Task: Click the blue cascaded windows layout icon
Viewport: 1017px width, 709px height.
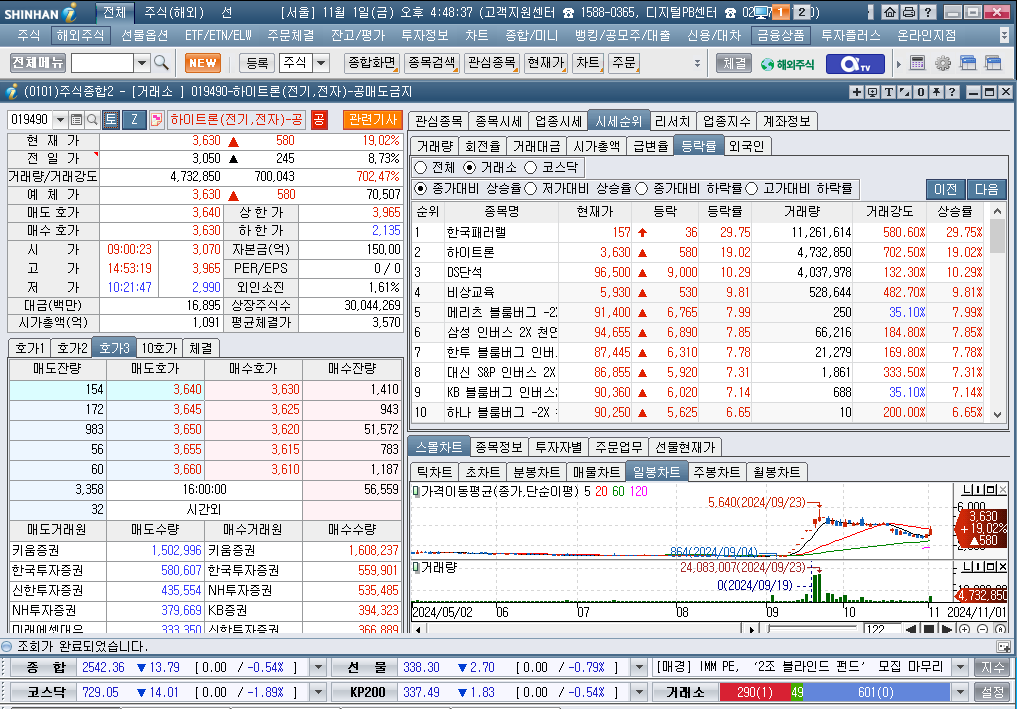Action: [x=968, y=63]
